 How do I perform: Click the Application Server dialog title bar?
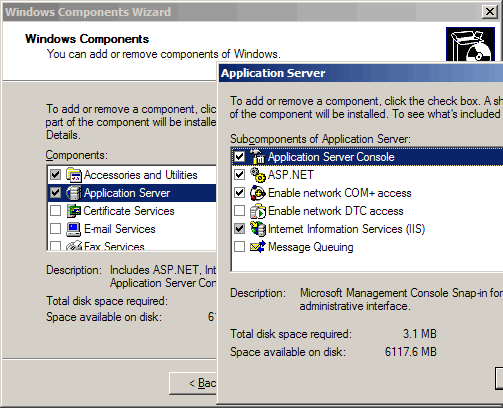(361, 73)
